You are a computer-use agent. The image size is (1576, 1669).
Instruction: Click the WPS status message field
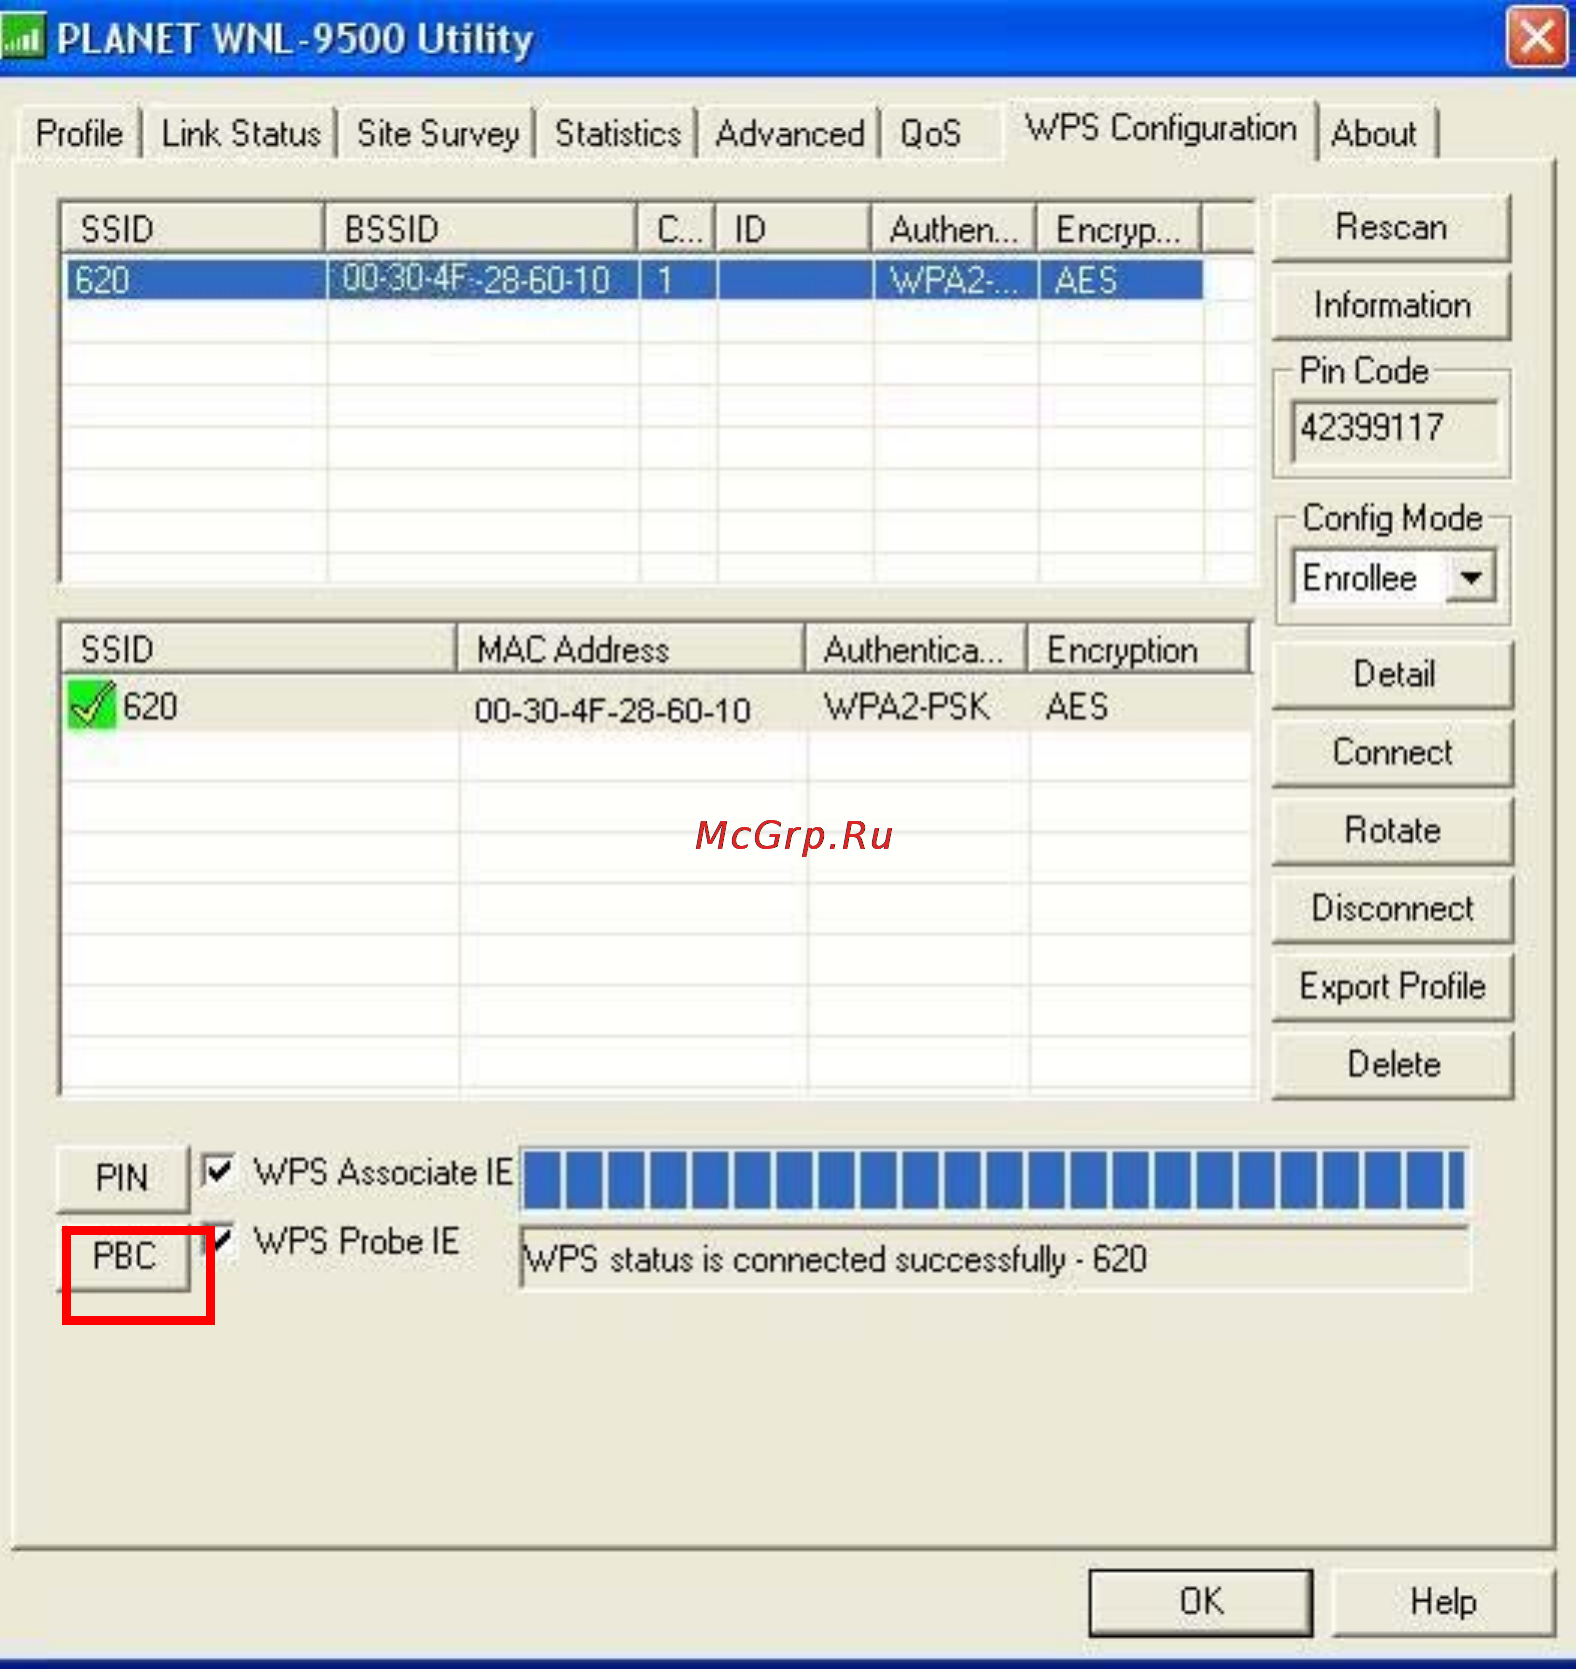point(994,1259)
